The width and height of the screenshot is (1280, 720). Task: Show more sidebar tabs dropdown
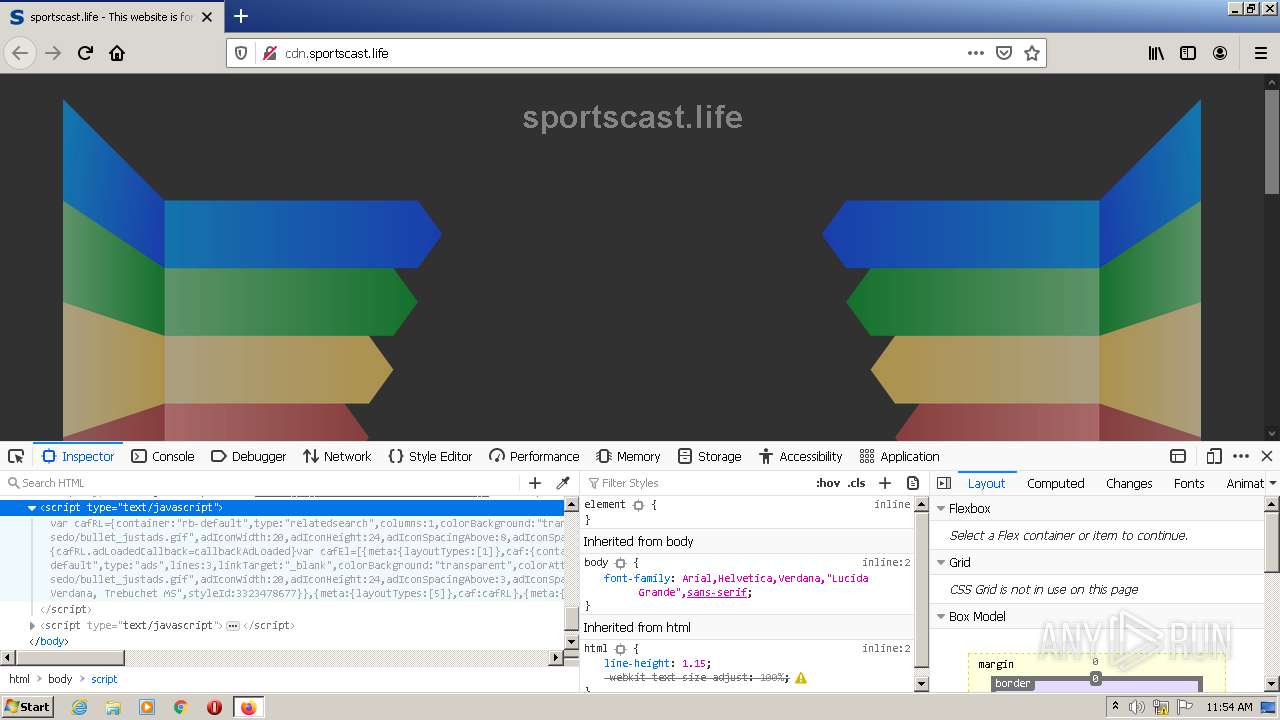(x=1272, y=483)
